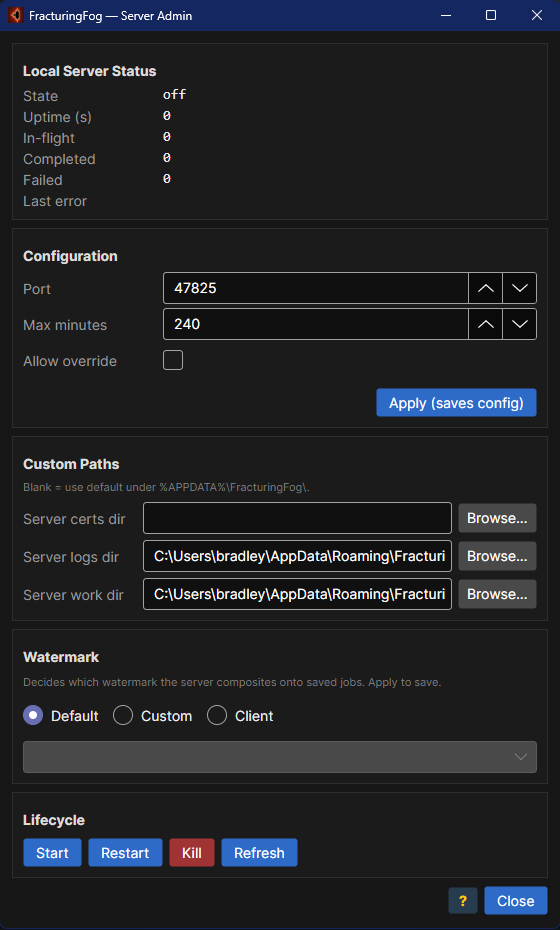Click the State value 'off'
This screenshot has width=560, height=930.
click(x=174, y=95)
